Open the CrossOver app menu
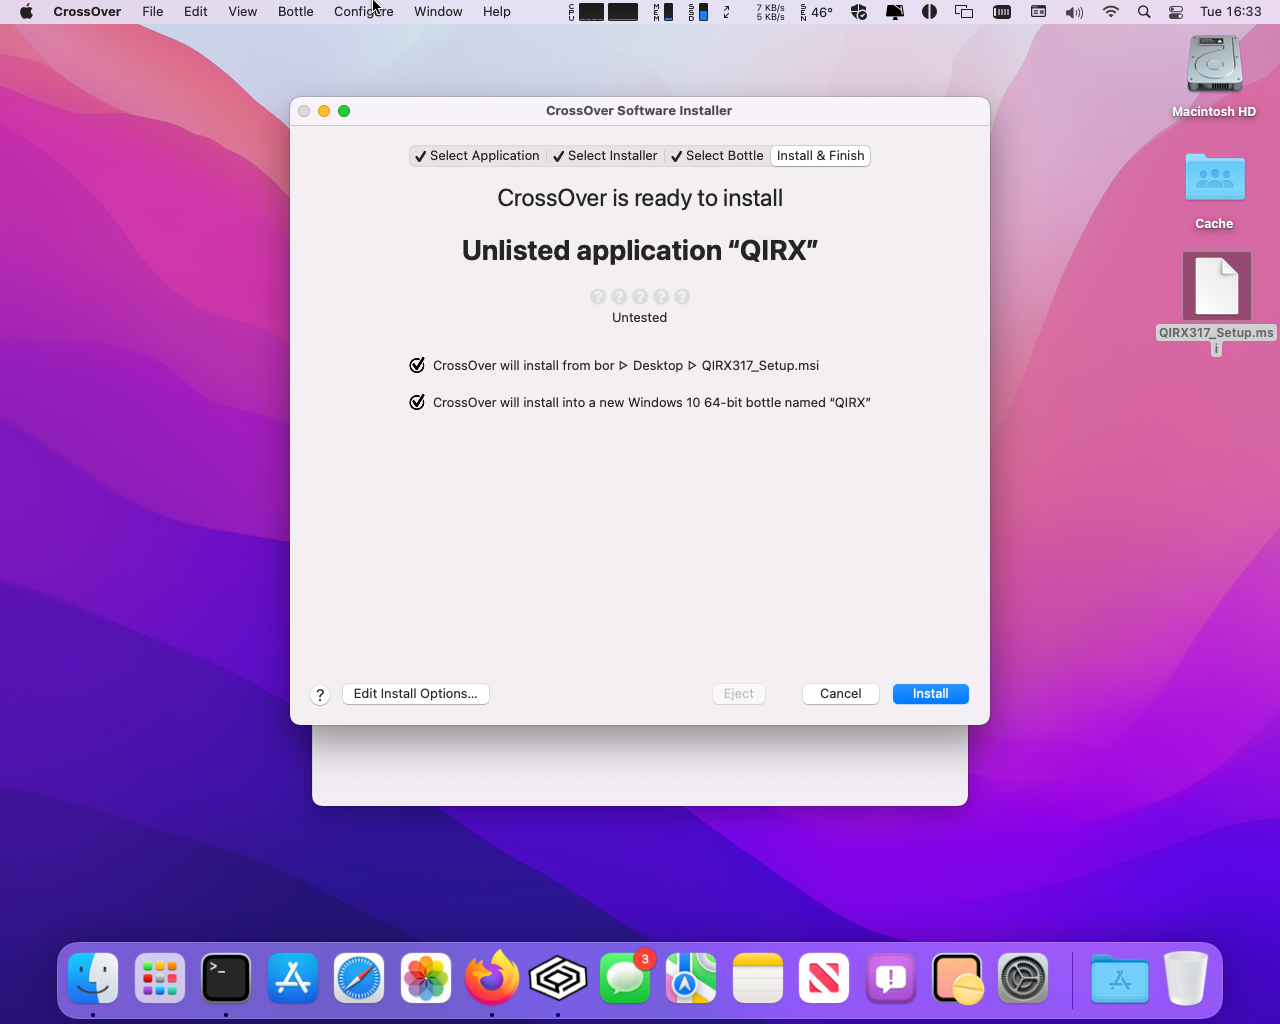 87,12
